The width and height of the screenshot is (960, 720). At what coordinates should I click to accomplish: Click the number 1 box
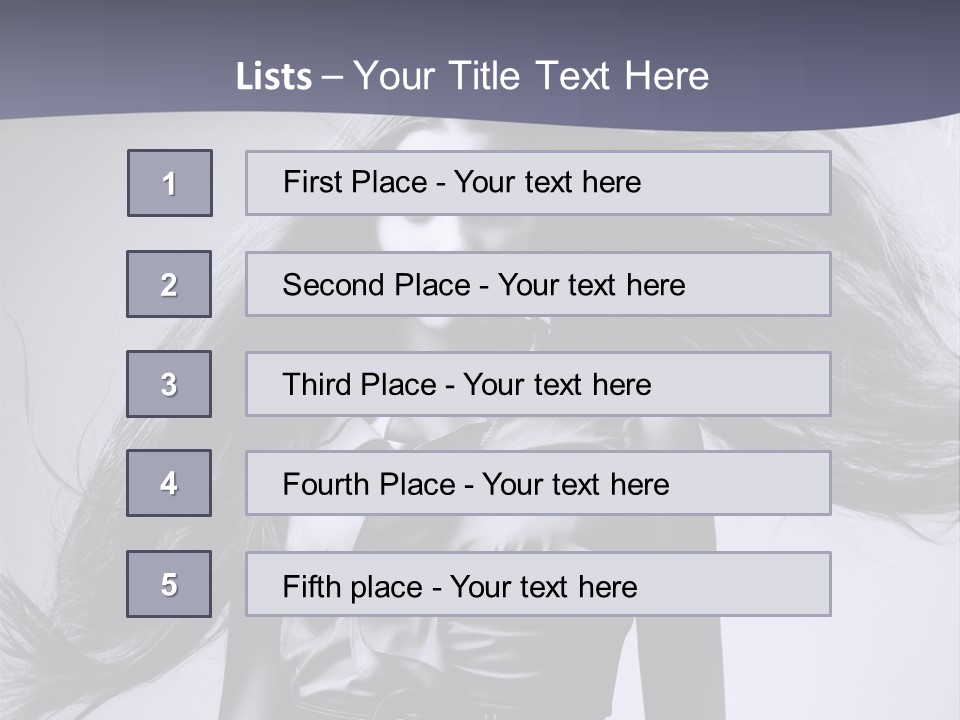click(x=170, y=183)
